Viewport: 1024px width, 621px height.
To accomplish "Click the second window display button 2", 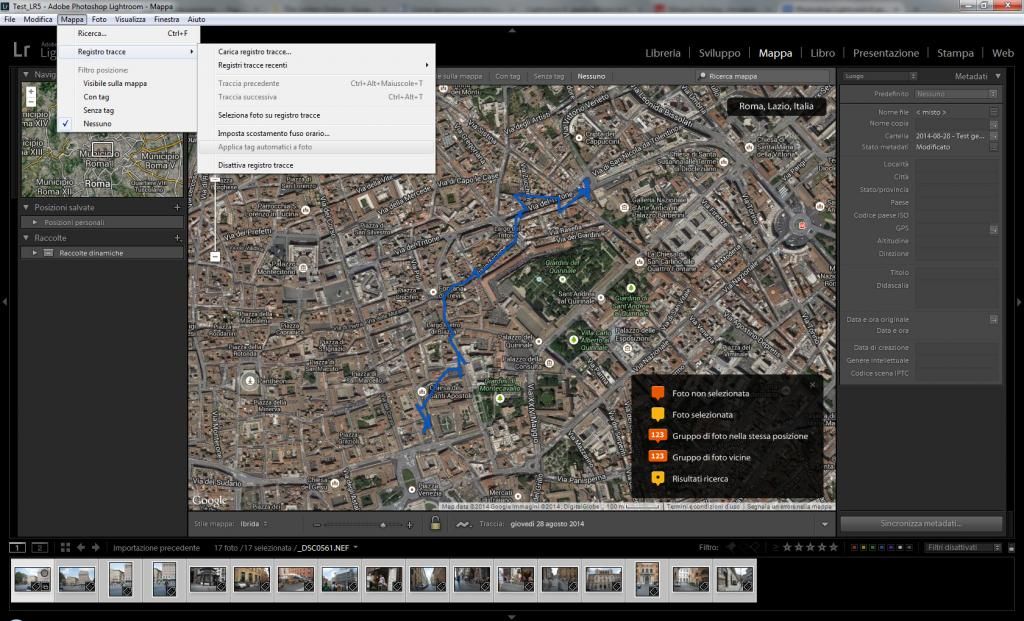I will pyautogui.click(x=40, y=547).
